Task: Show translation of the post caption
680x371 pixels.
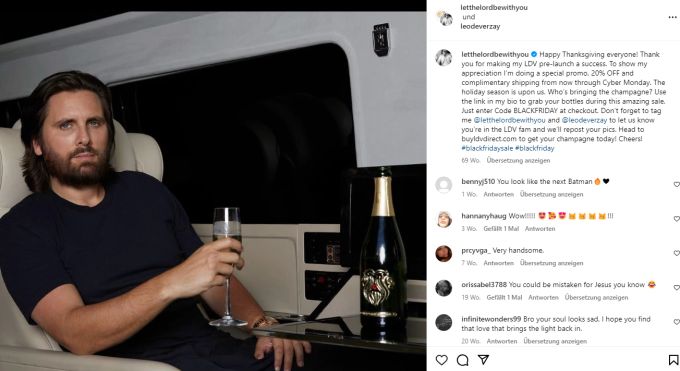Action: pos(518,160)
